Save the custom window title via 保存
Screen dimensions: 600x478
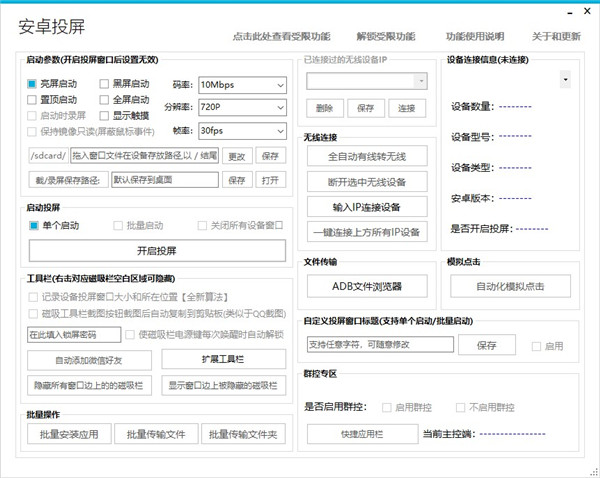point(487,345)
